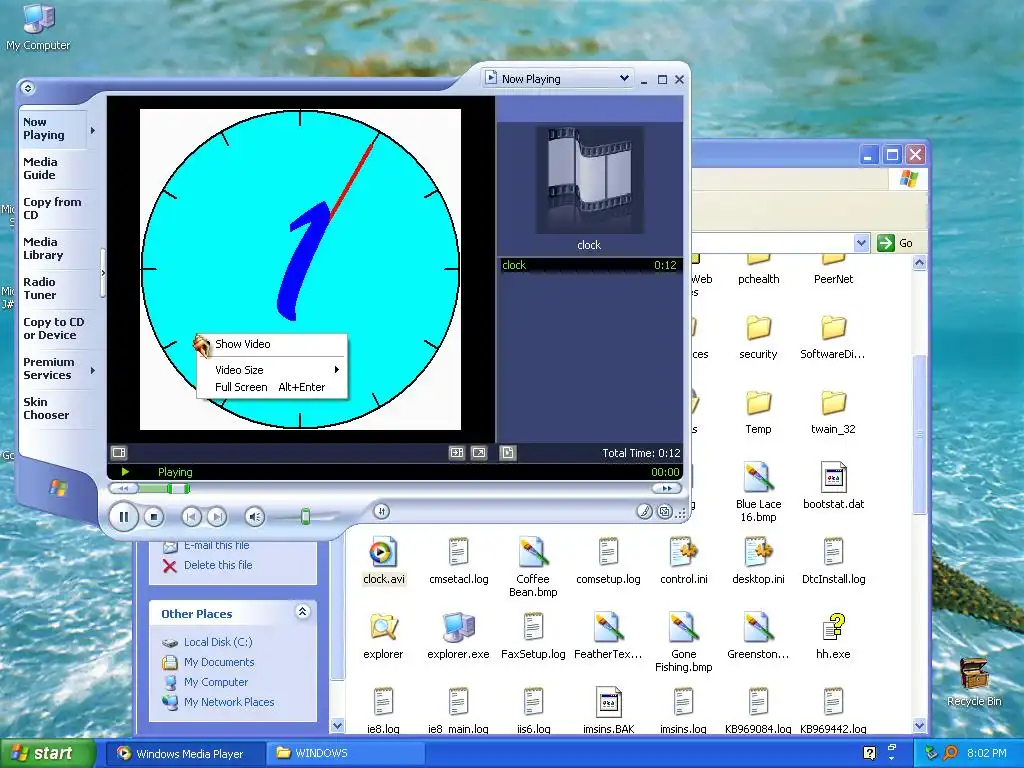Select bootstat.dat file

pyautogui.click(x=833, y=487)
